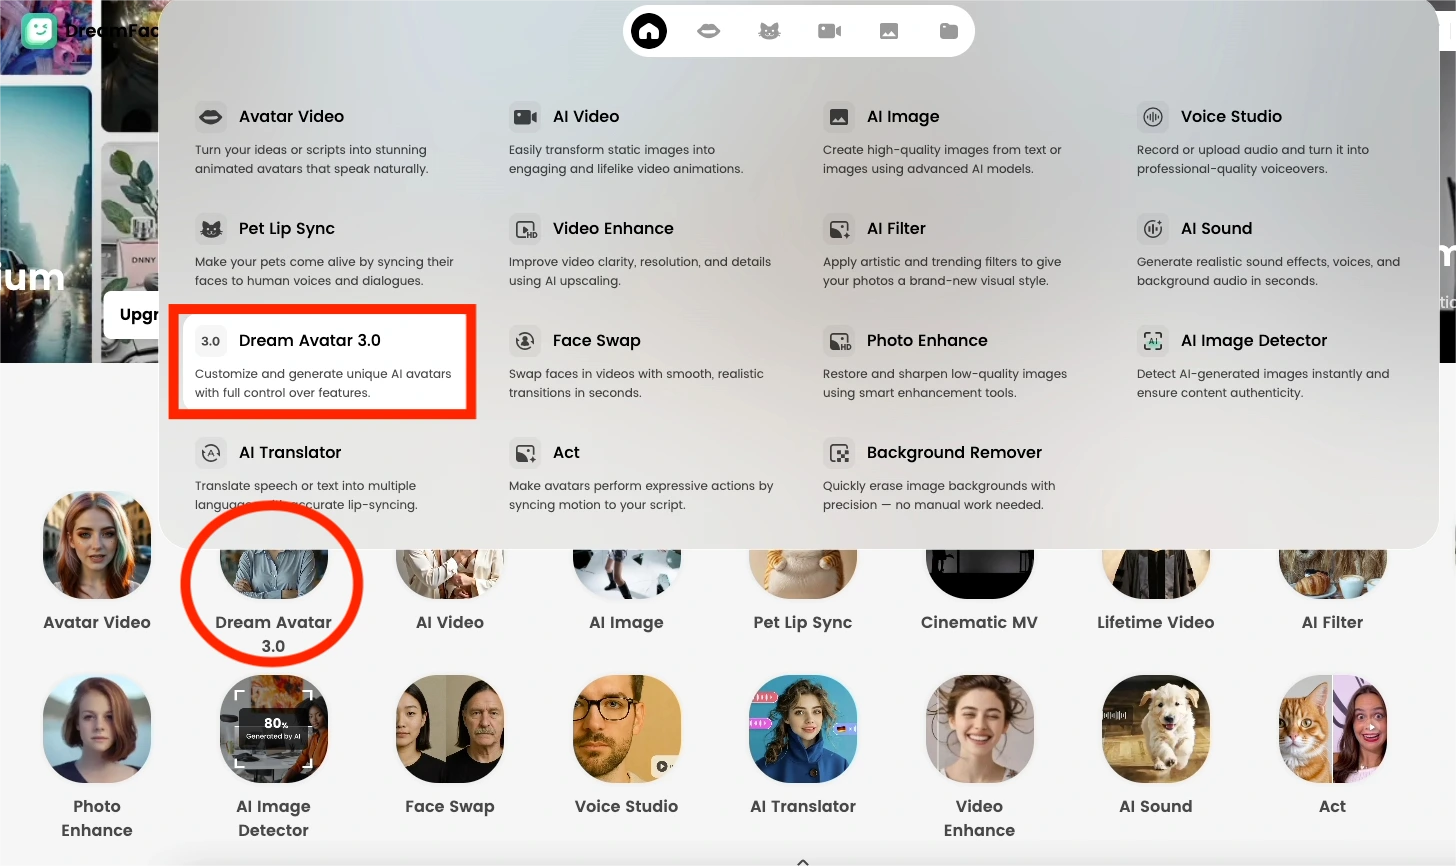Click the video camera icon in top navigation

pyautogui.click(x=829, y=31)
